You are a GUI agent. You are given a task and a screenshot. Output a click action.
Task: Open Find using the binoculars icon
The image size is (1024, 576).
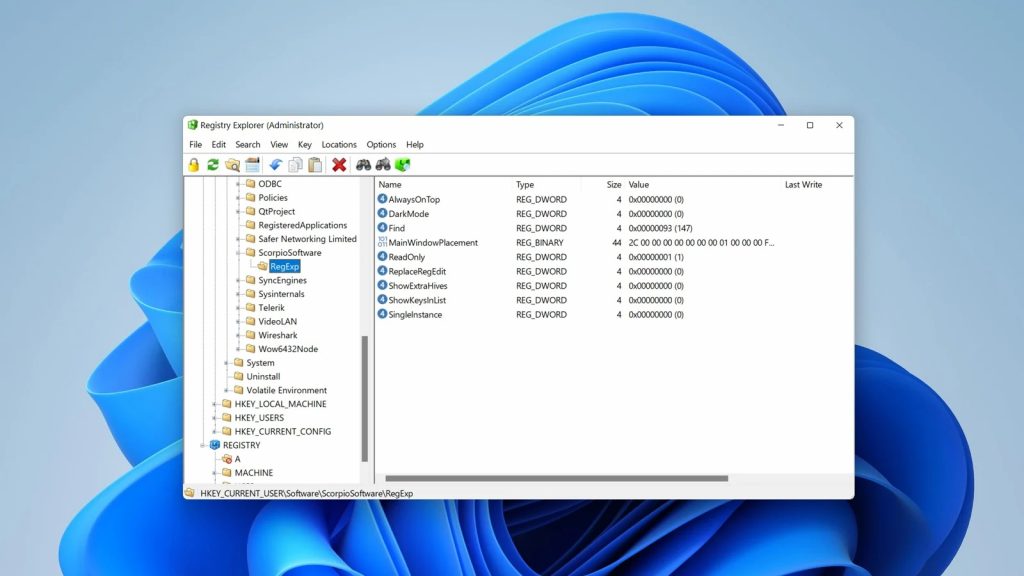click(363, 164)
